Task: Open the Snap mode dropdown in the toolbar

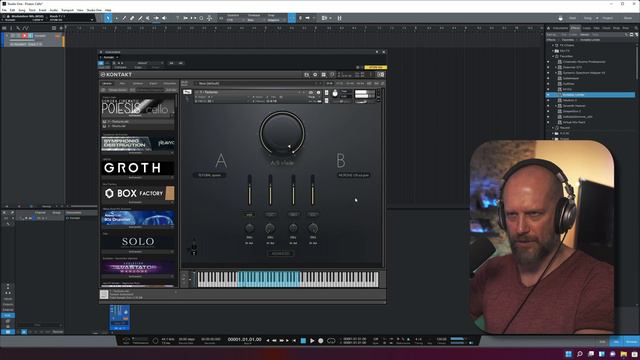Action: [276, 20]
